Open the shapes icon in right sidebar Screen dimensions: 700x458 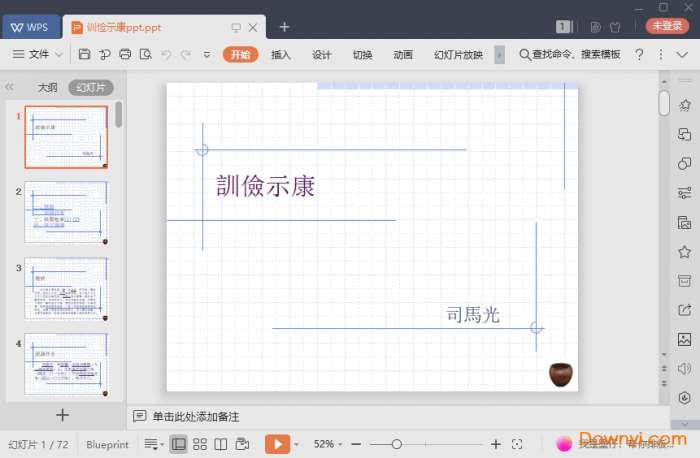coord(684,163)
